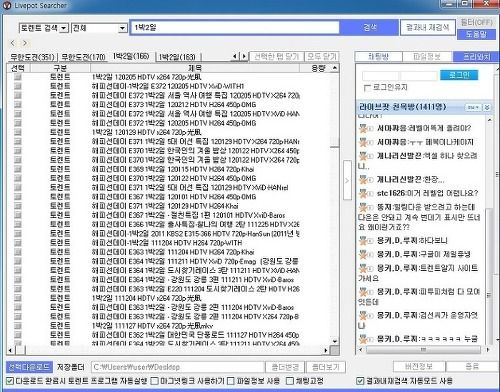500x392 pixels.
Task: Click the star icon beside 구글이 제일좋넹 message
Action: (363, 254)
